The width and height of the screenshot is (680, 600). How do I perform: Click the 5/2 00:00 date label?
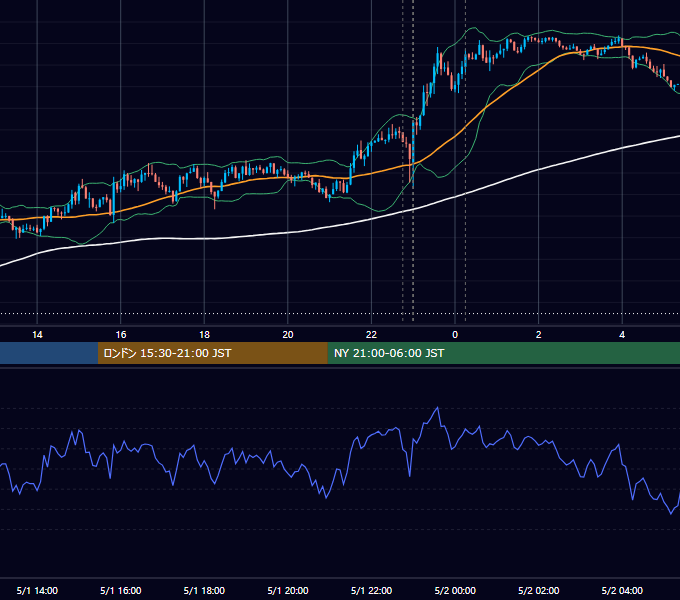(455, 590)
